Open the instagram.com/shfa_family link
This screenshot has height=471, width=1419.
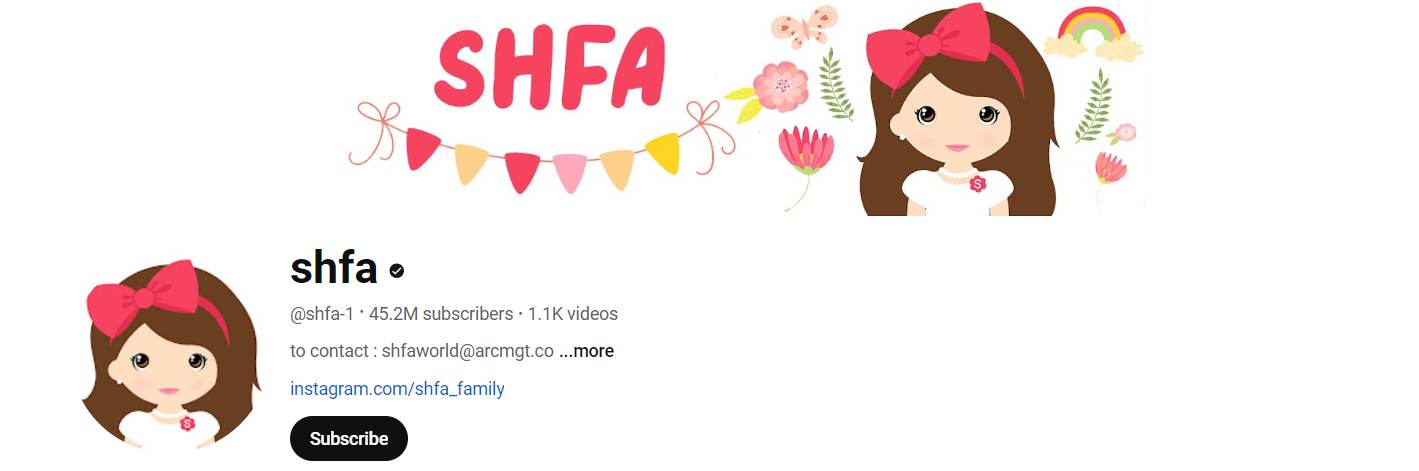click(x=397, y=389)
